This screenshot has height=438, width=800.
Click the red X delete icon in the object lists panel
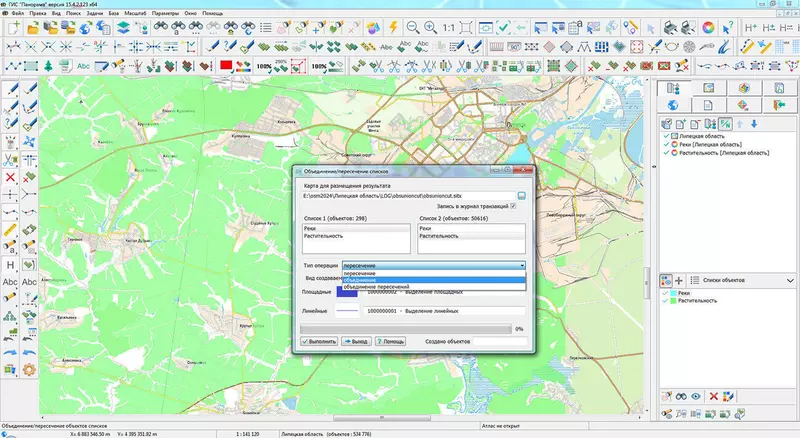(x=713, y=397)
